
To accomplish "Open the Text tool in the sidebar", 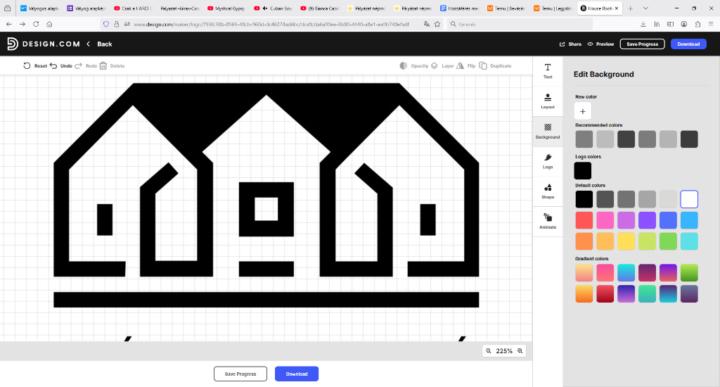I will [x=547, y=71].
